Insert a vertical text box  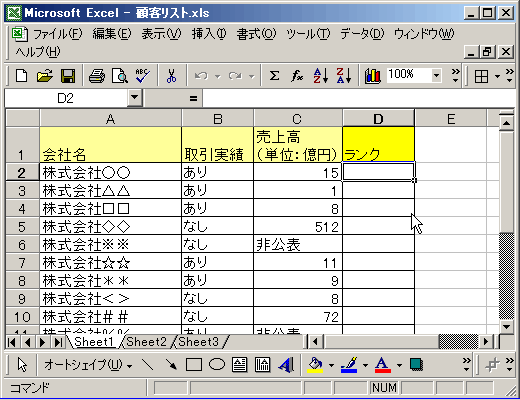tap(262, 365)
